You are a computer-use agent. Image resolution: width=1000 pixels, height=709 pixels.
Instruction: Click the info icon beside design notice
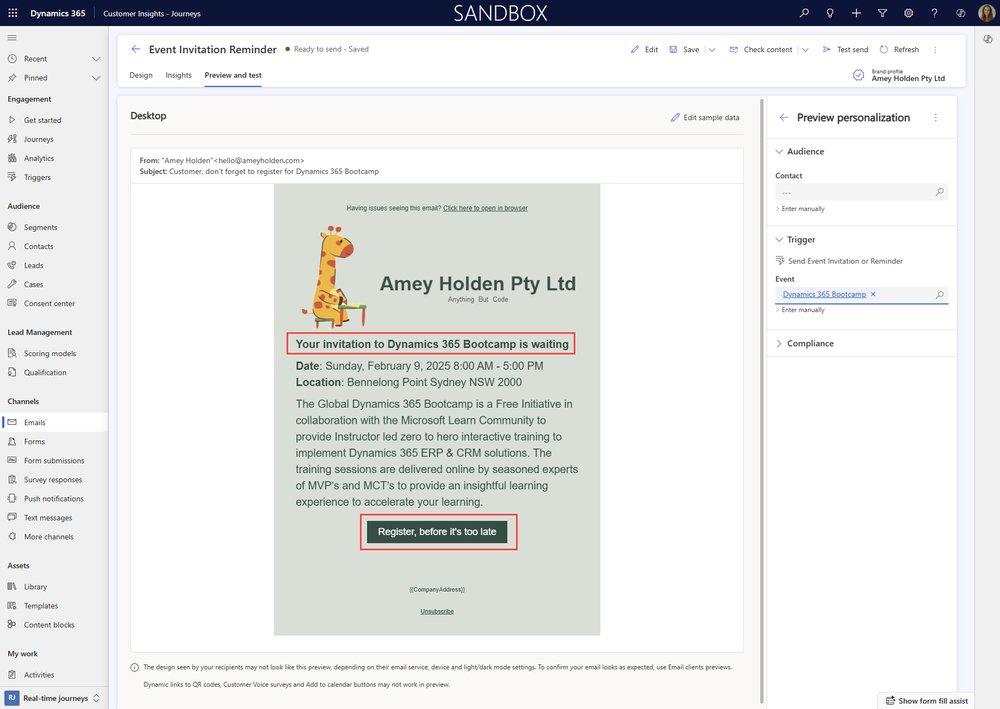tap(135, 668)
